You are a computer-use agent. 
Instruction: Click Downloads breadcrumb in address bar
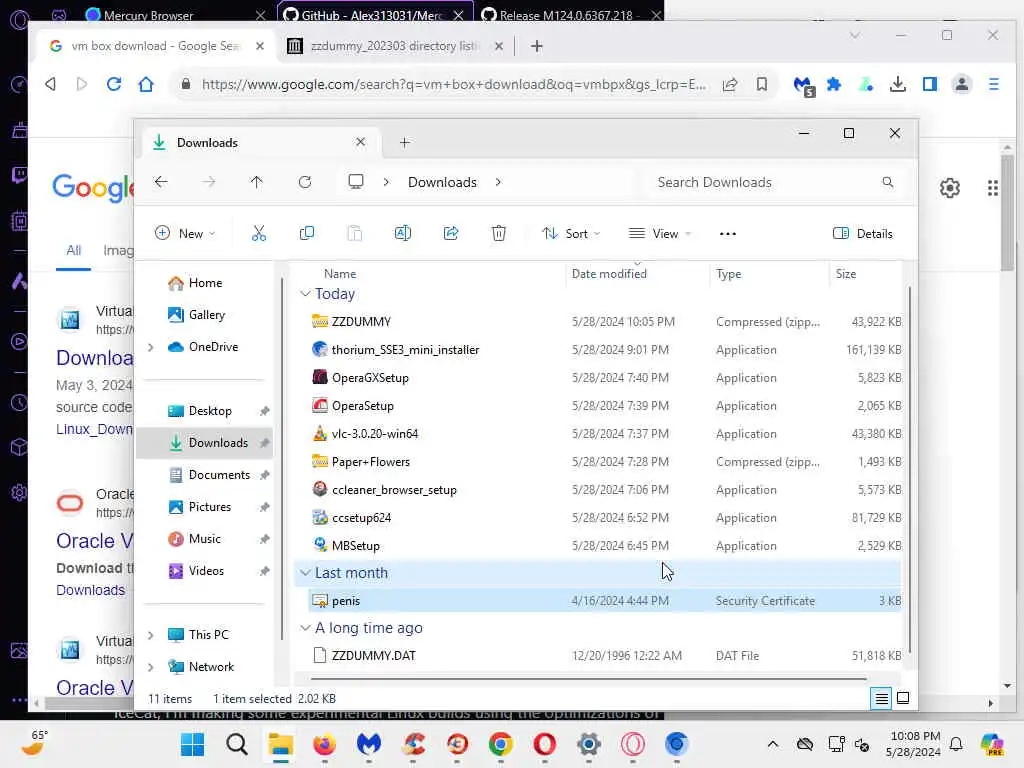(x=442, y=182)
